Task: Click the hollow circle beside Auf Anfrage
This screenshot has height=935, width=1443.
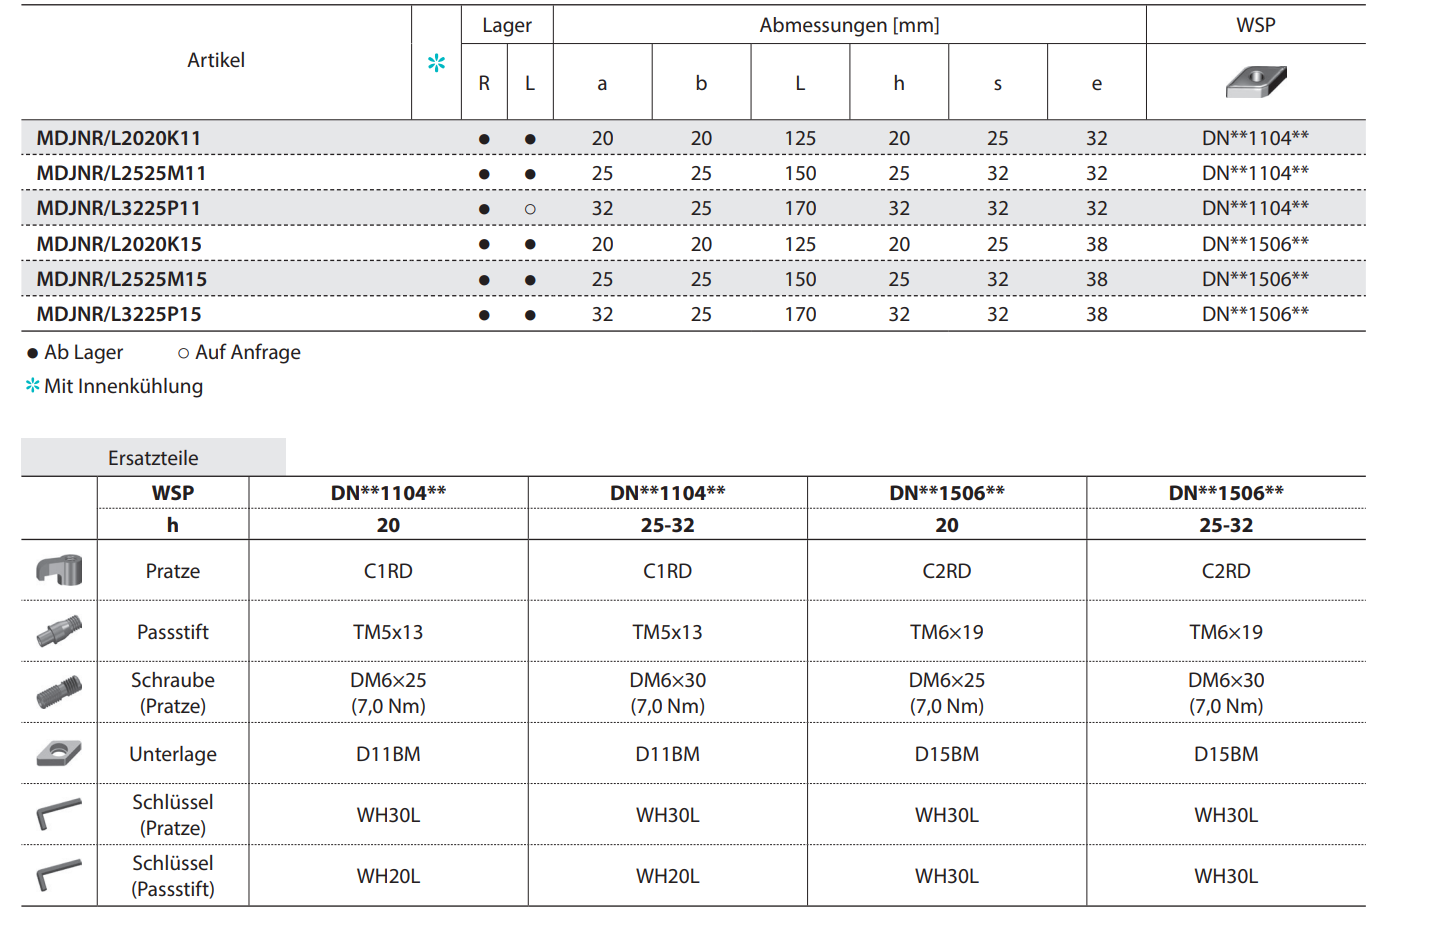Action: pyautogui.click(x=183, y=353)
